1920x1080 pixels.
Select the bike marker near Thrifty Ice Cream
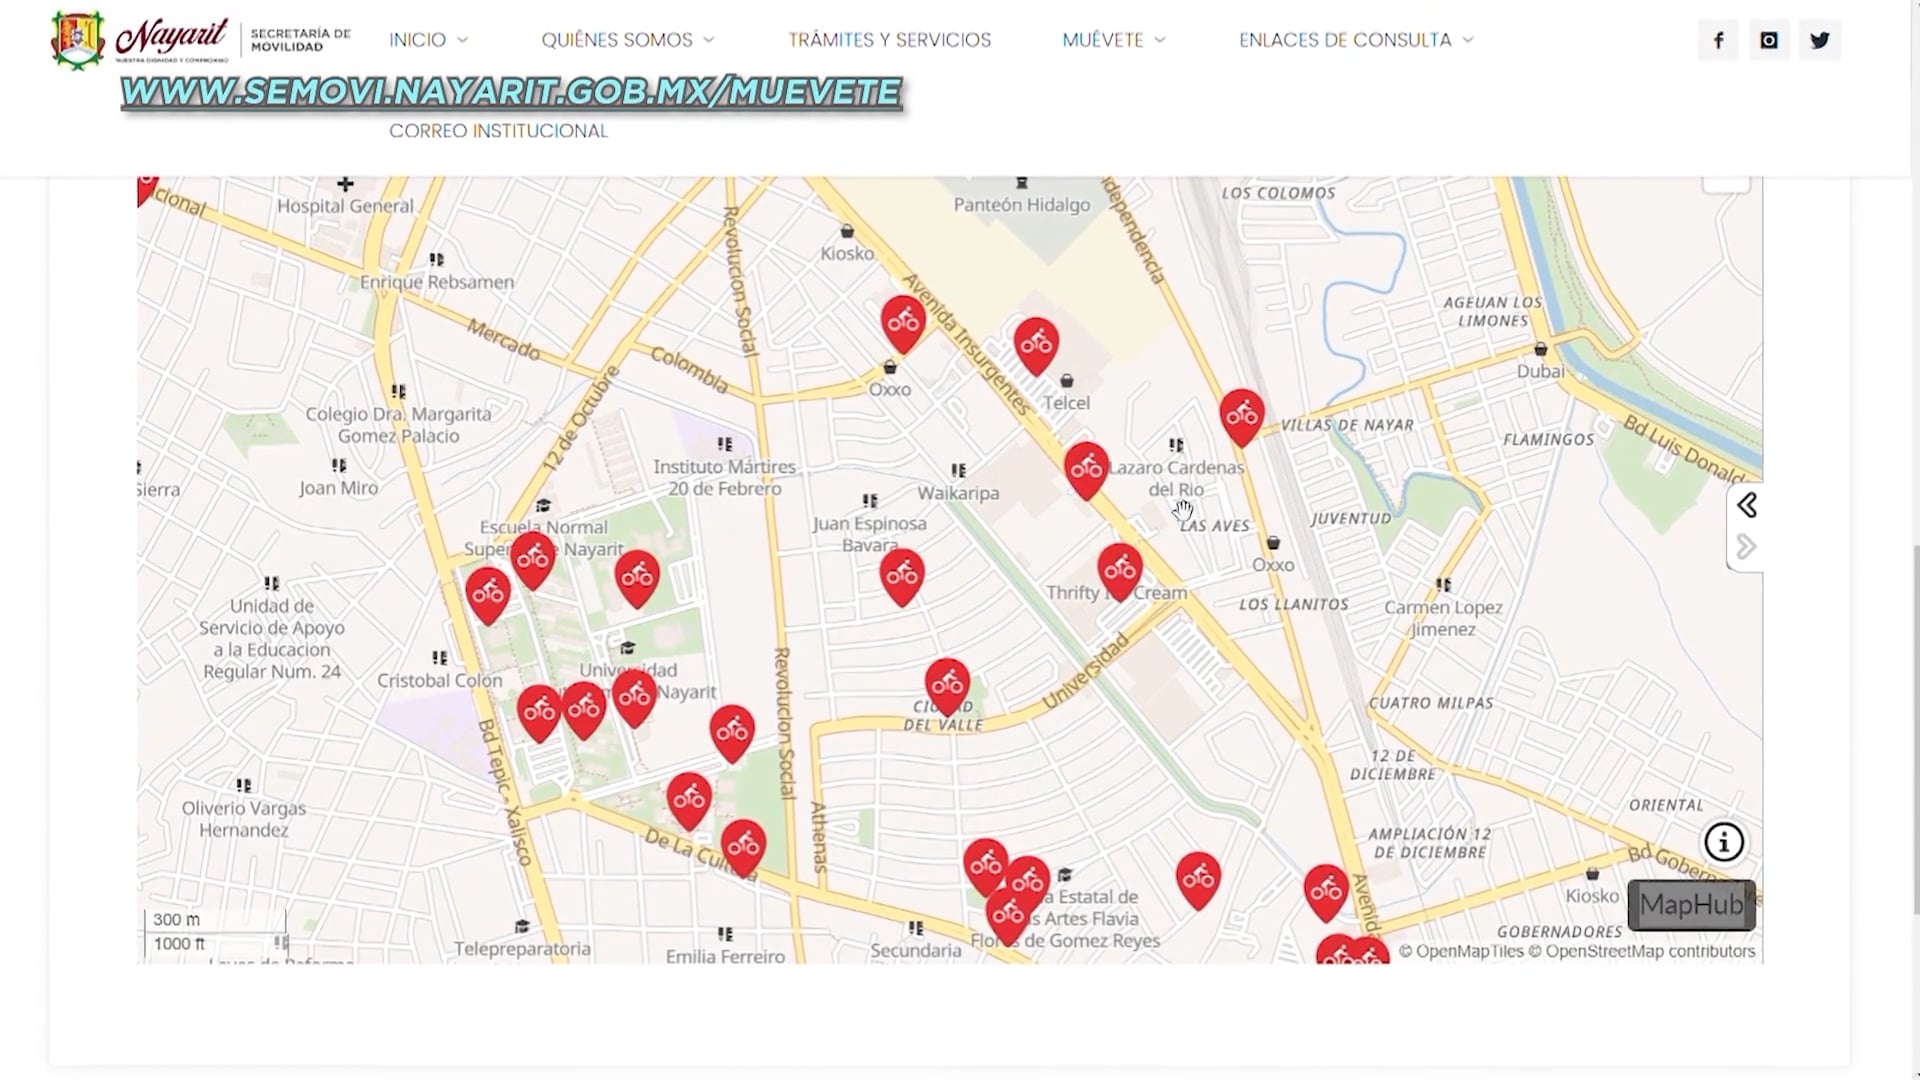[1120, 568]
